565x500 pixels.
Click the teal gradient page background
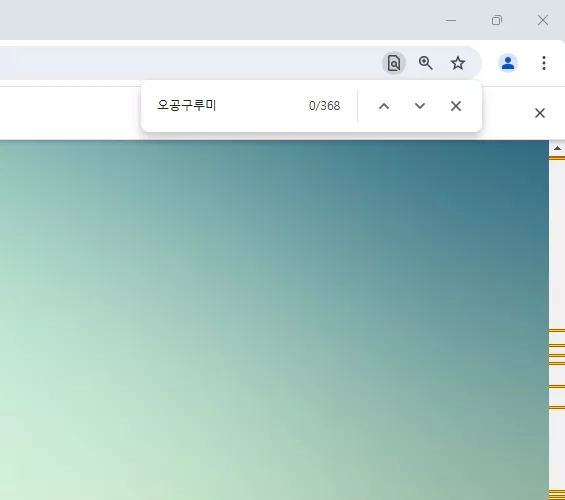pyautogui.click(x=274, y=317)
